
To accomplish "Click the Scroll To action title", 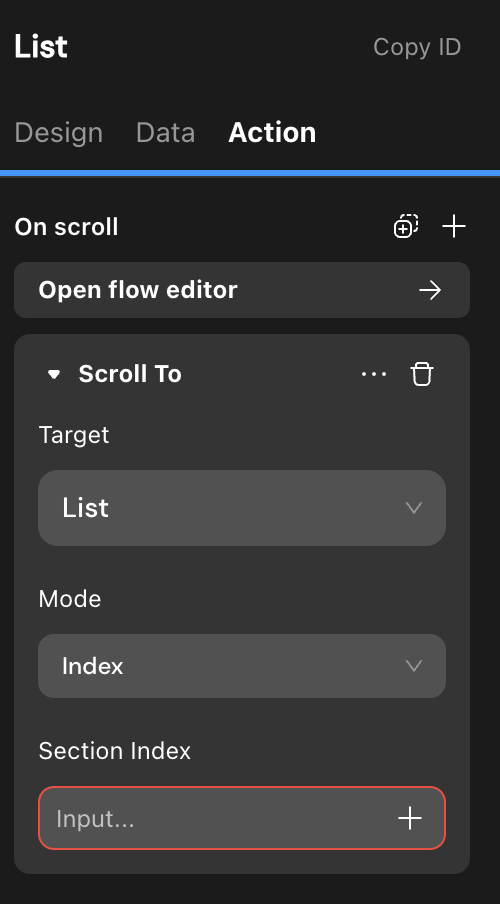I will [130, 374].
